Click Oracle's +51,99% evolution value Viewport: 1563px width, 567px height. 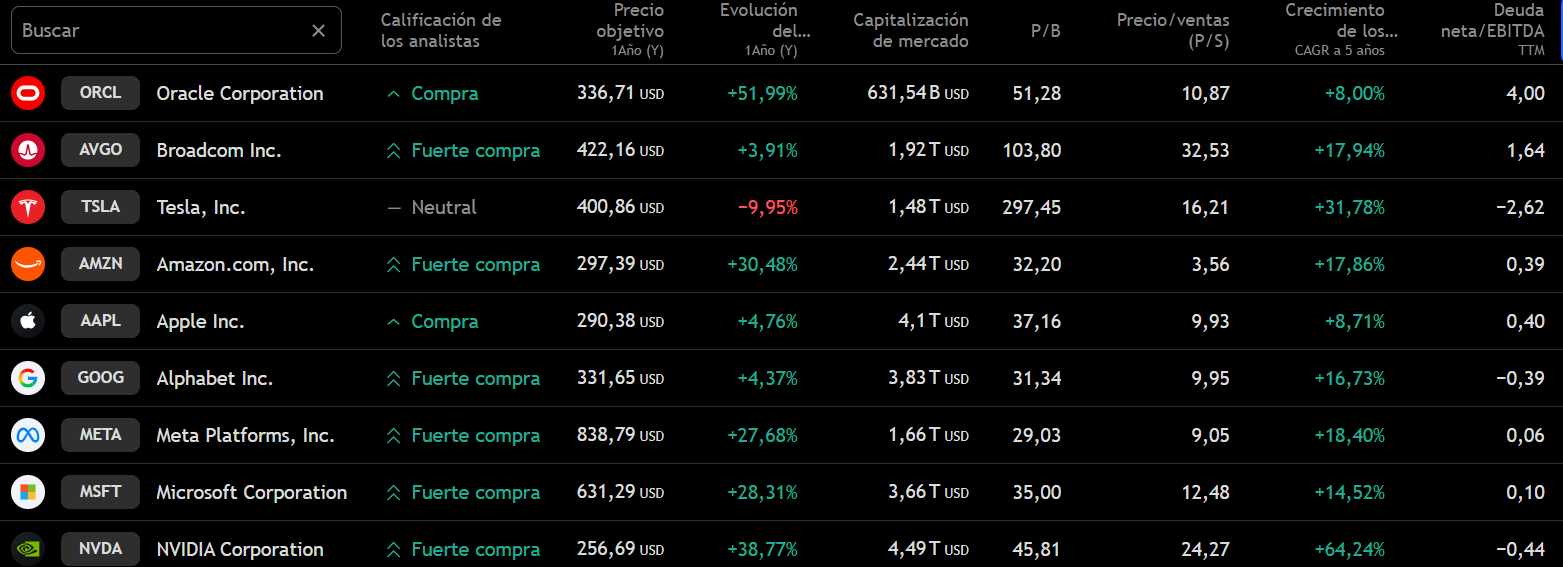click(x=762, y=93)
